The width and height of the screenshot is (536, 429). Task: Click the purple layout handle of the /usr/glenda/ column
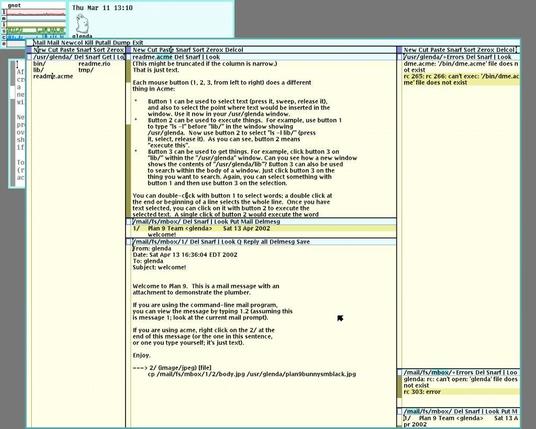(29, 50)
